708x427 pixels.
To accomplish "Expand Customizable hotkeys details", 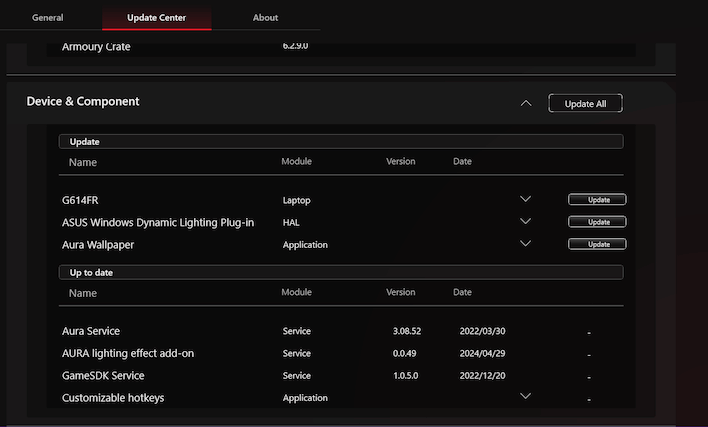I will (x=525, y=396).
